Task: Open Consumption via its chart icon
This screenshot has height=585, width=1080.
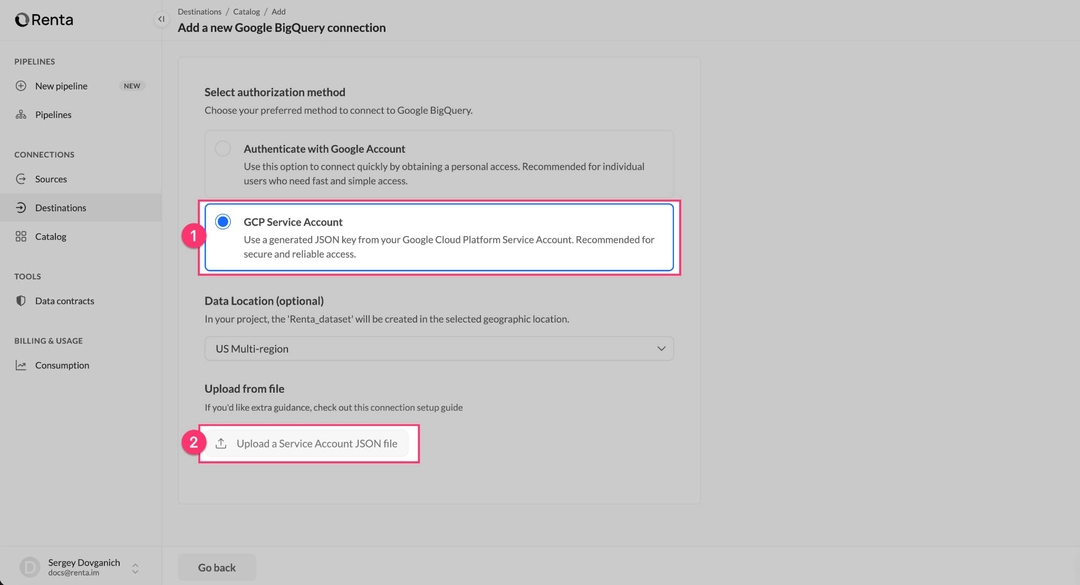Action: [x=22, y=364]
